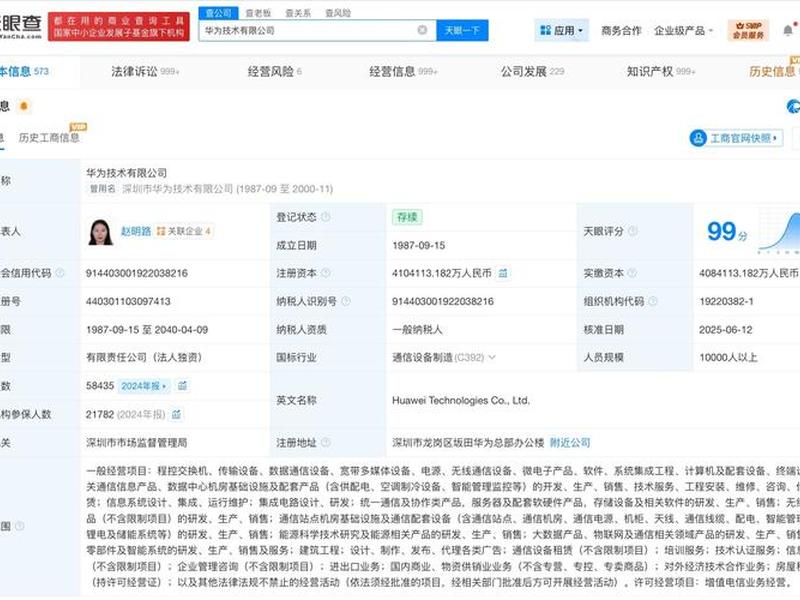
Task: Select the 查老板 search tab
Action: tap(258, 13)
